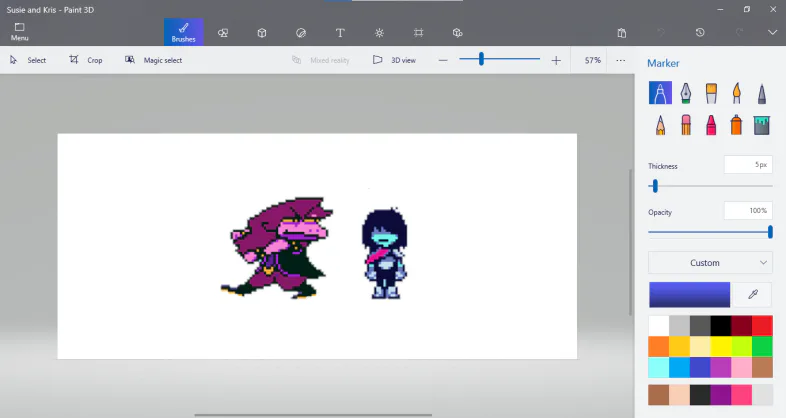The width and height of the screenshot is (786, 418).
Task: Pick the bright red color swatch
Action: pyautogui.click(x=762, y=326)
